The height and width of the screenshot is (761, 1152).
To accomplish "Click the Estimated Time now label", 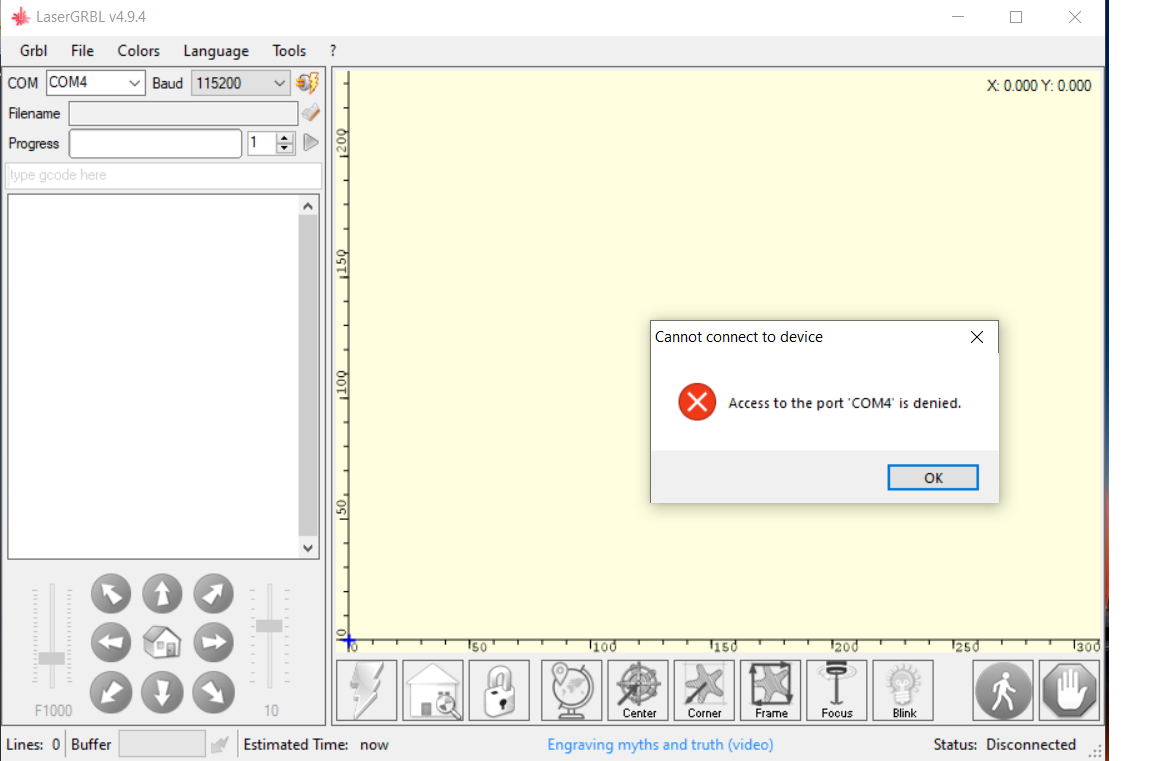I will pyautogui.click(x=316, y=744).
